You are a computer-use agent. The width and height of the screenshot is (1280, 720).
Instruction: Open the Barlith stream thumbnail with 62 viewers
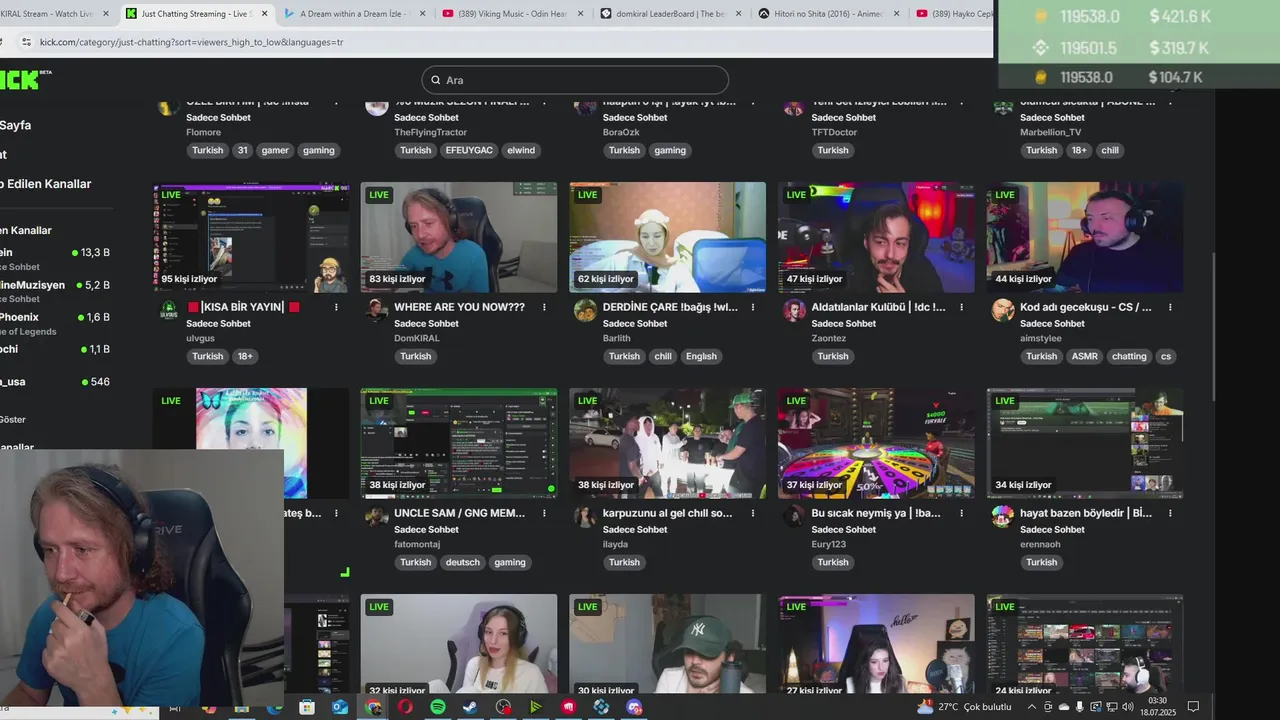(x=667, y=237)
